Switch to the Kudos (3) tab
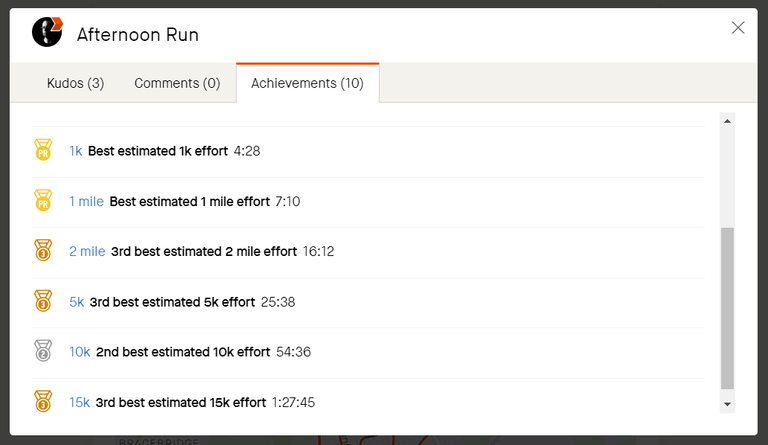Screen dimensions: 768x445 (75, 83)
